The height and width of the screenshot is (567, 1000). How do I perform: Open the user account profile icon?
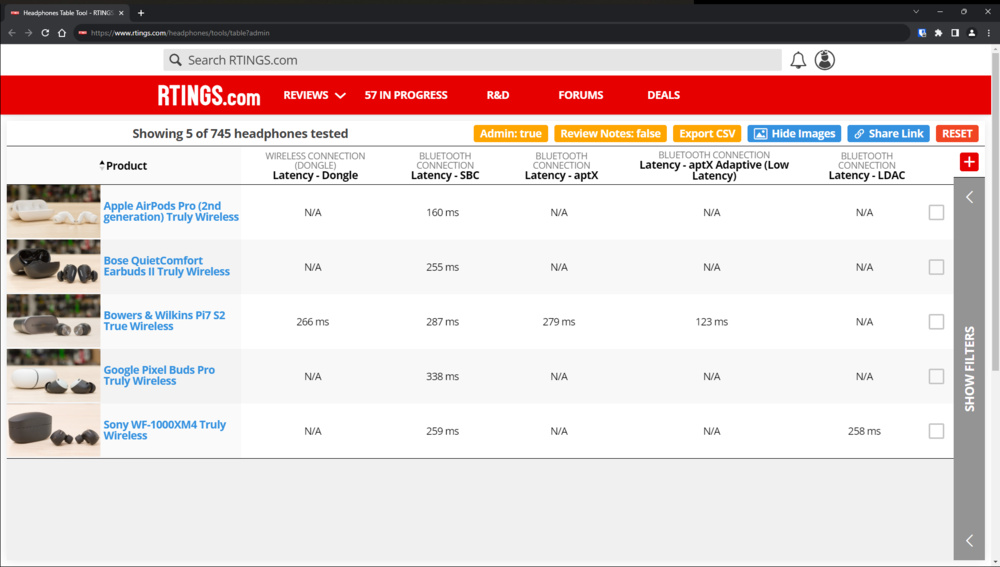[x=824, y=61]
